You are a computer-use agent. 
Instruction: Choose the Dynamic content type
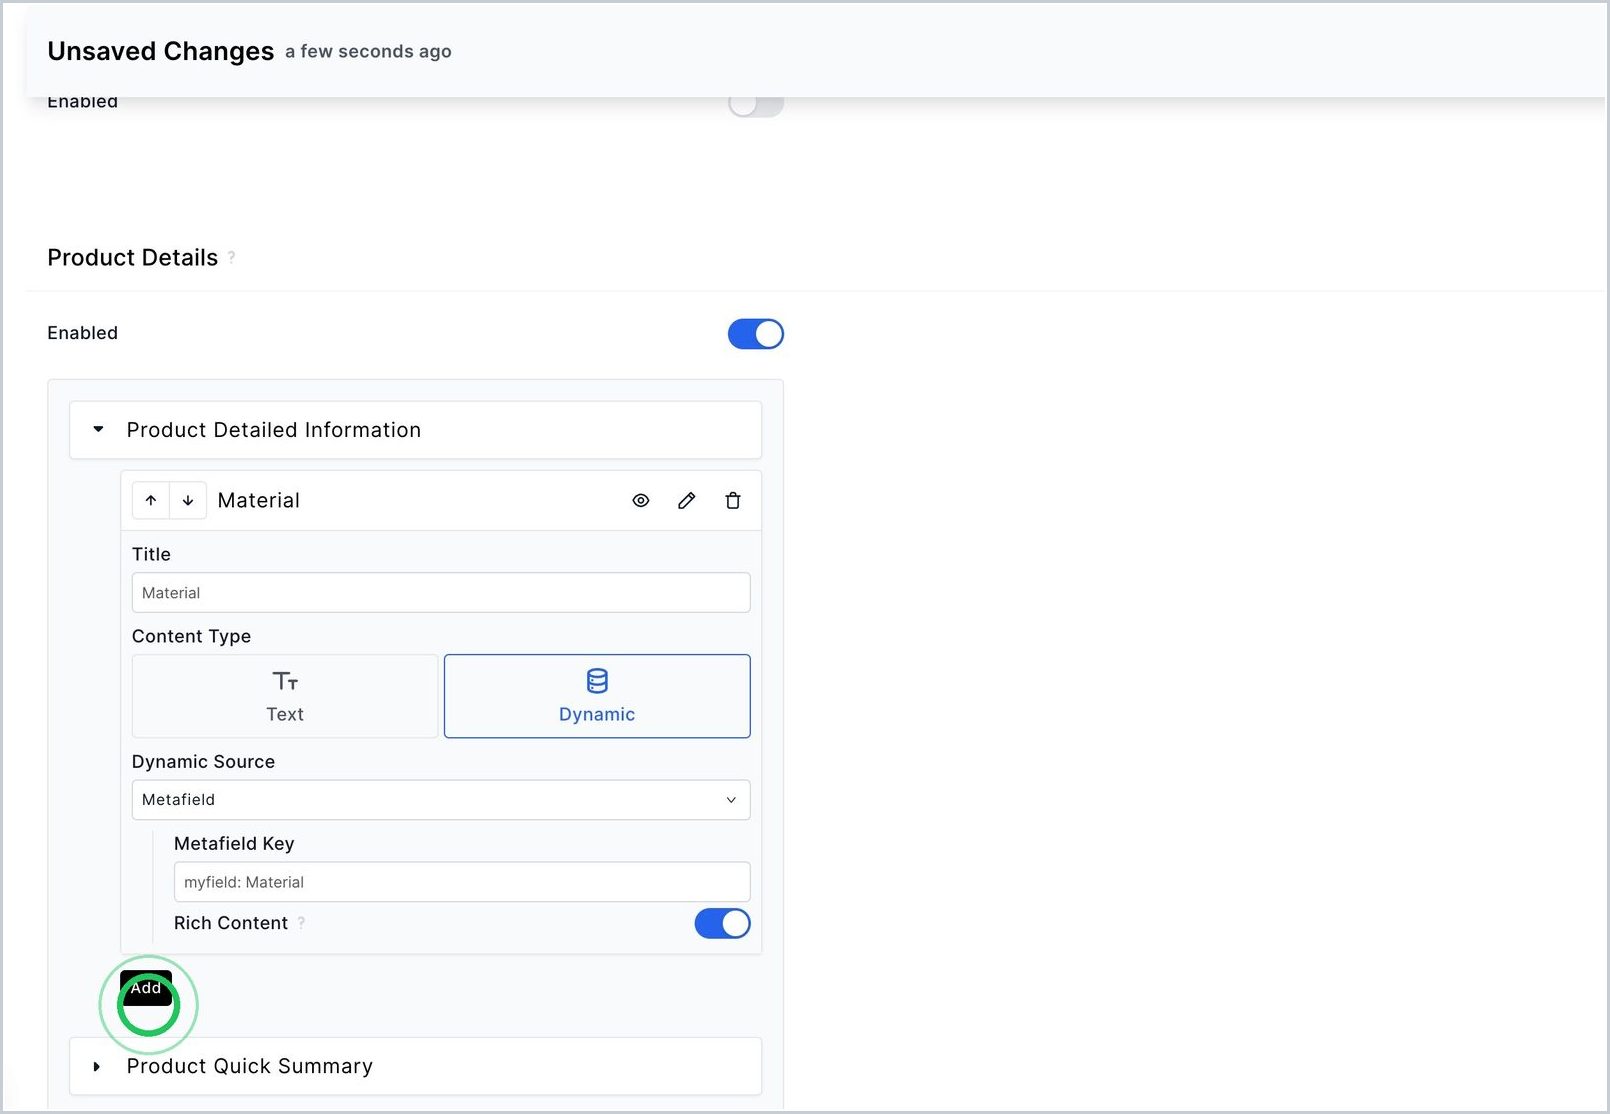tap(597, 696)
